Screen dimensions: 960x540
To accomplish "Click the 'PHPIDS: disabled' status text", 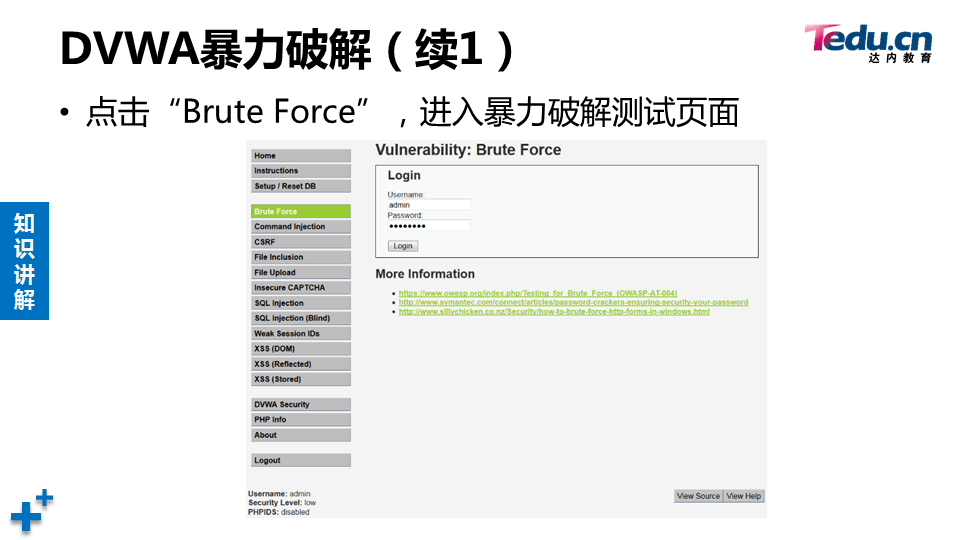I will pos(279,512).
